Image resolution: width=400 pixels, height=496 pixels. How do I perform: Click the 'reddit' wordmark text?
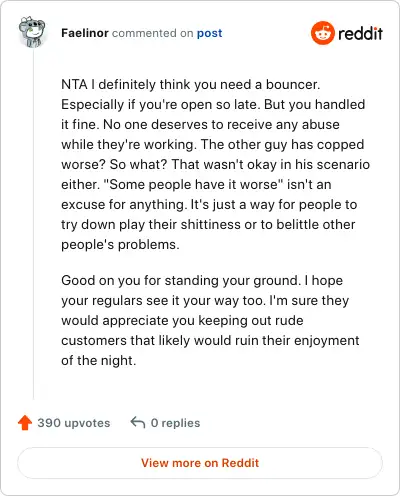coord(360,33)
